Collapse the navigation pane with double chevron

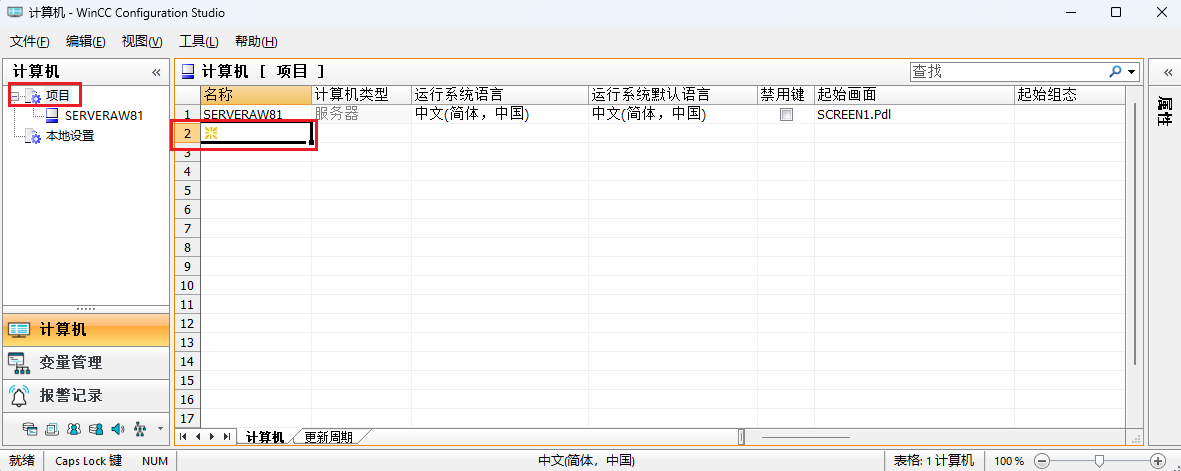tap(157, 72)
